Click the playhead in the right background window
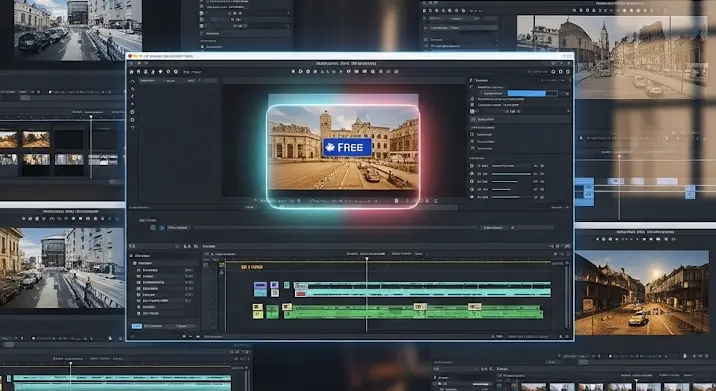716x391 pixels. tap(619, 187)
